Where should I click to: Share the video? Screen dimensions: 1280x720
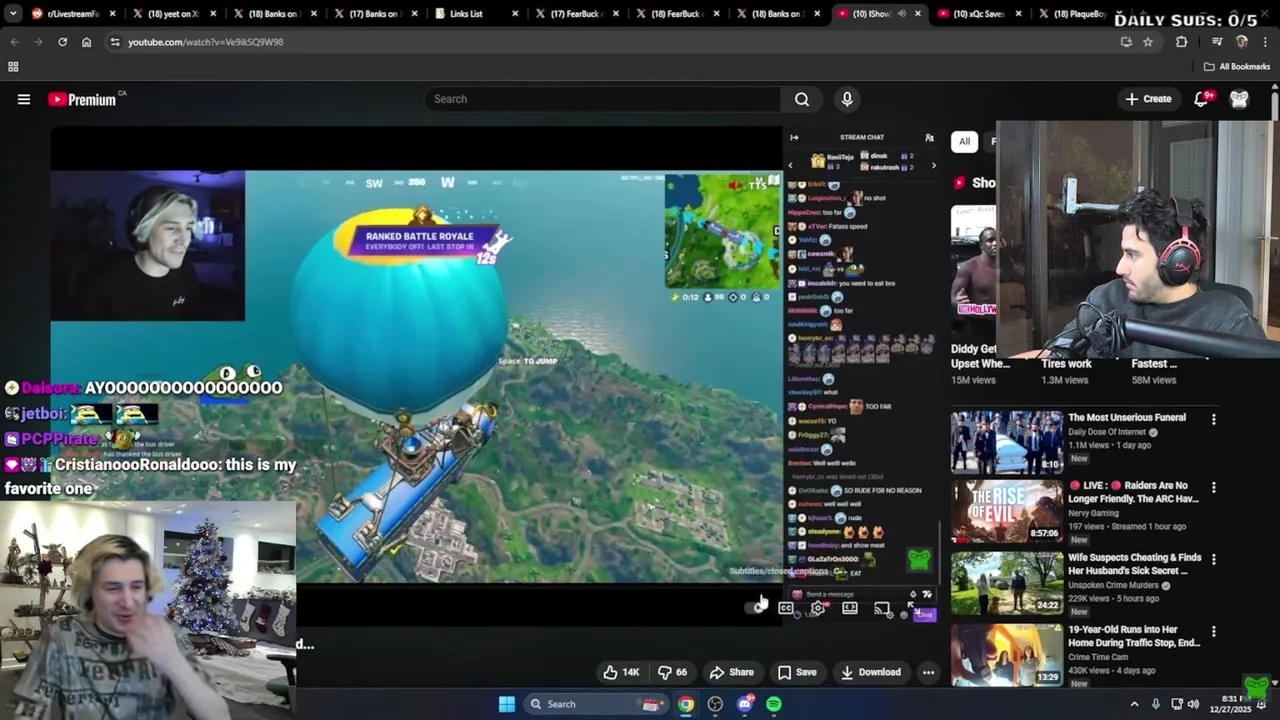pyautogui.click(x=731, y=672)
